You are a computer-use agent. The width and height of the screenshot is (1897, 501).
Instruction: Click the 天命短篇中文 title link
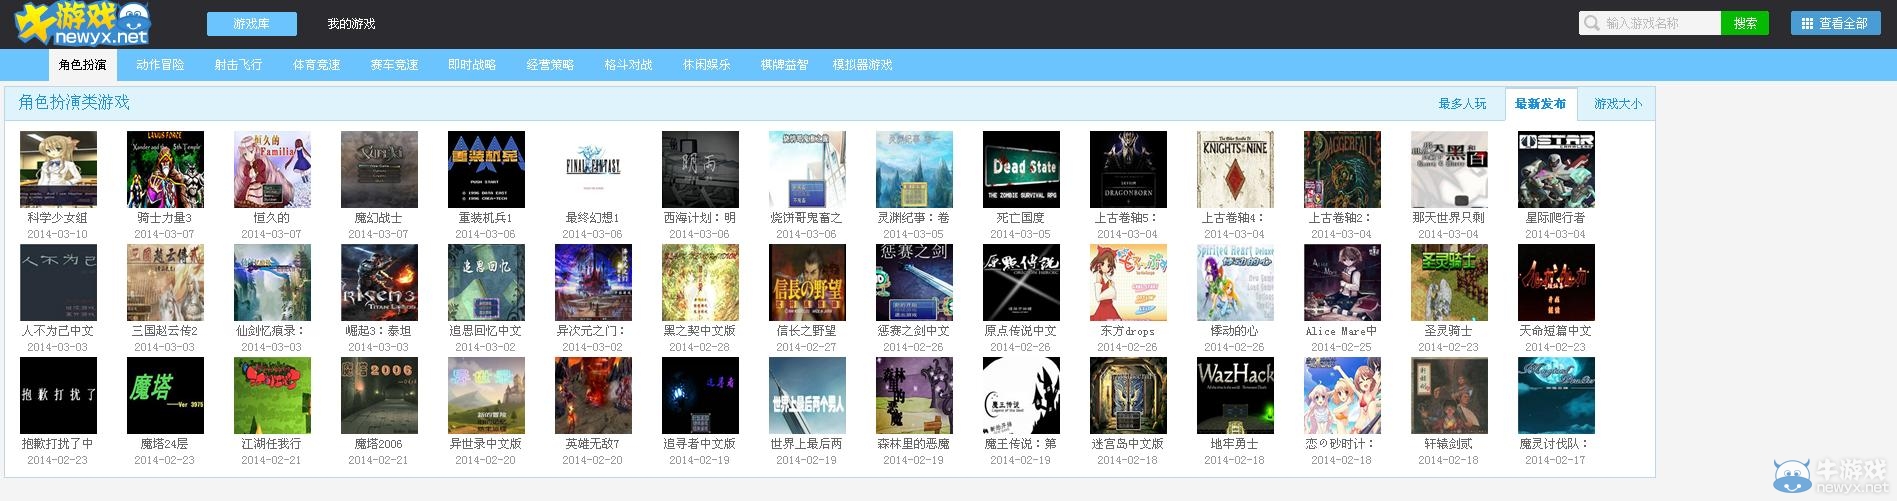tap(1556, 330)
